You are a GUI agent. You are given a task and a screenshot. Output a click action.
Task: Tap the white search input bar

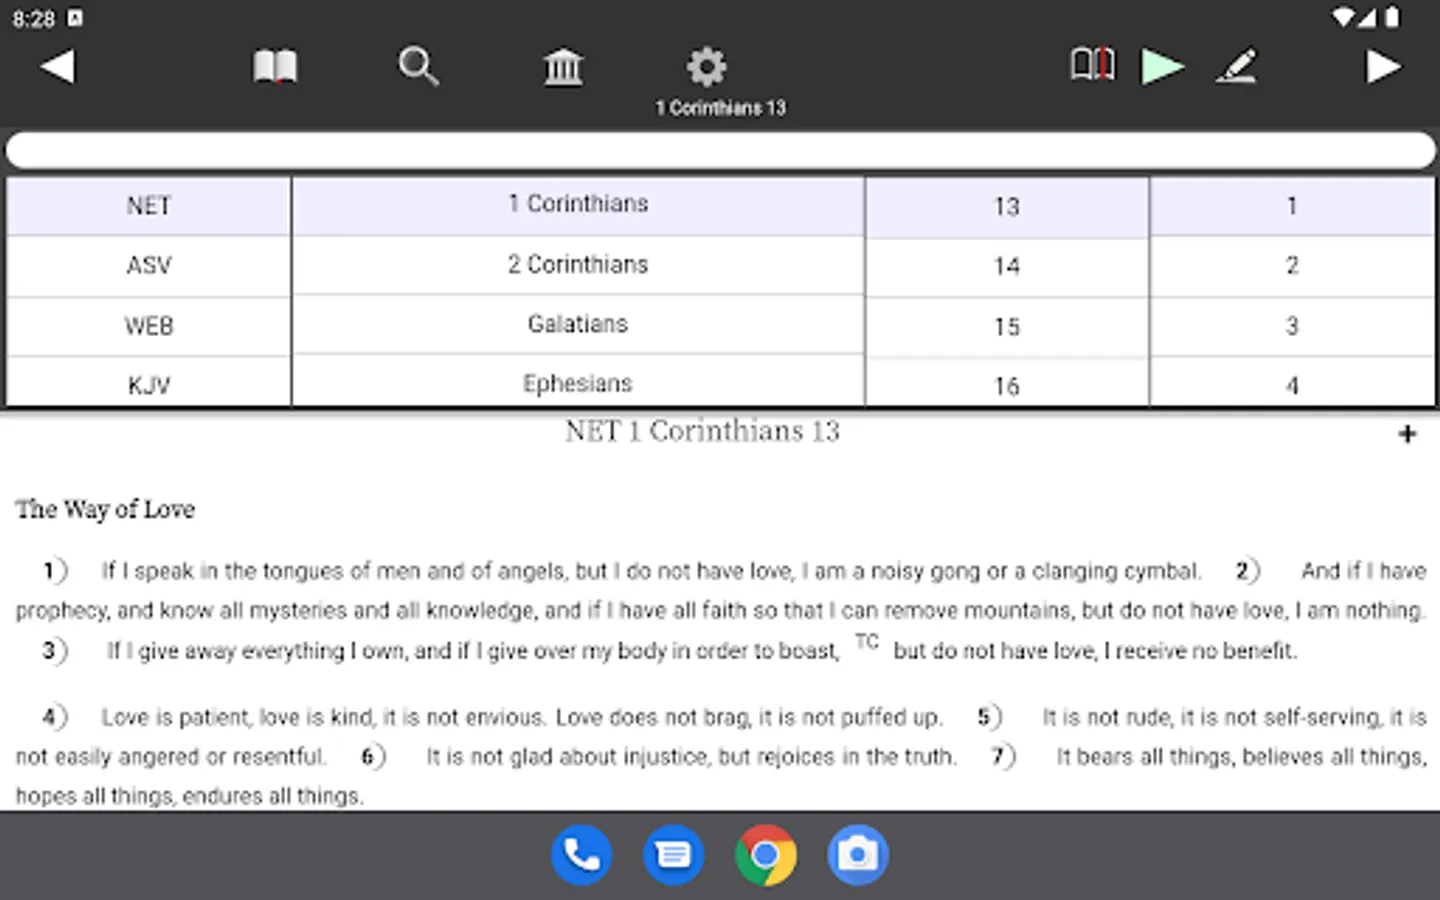point(720,150)
